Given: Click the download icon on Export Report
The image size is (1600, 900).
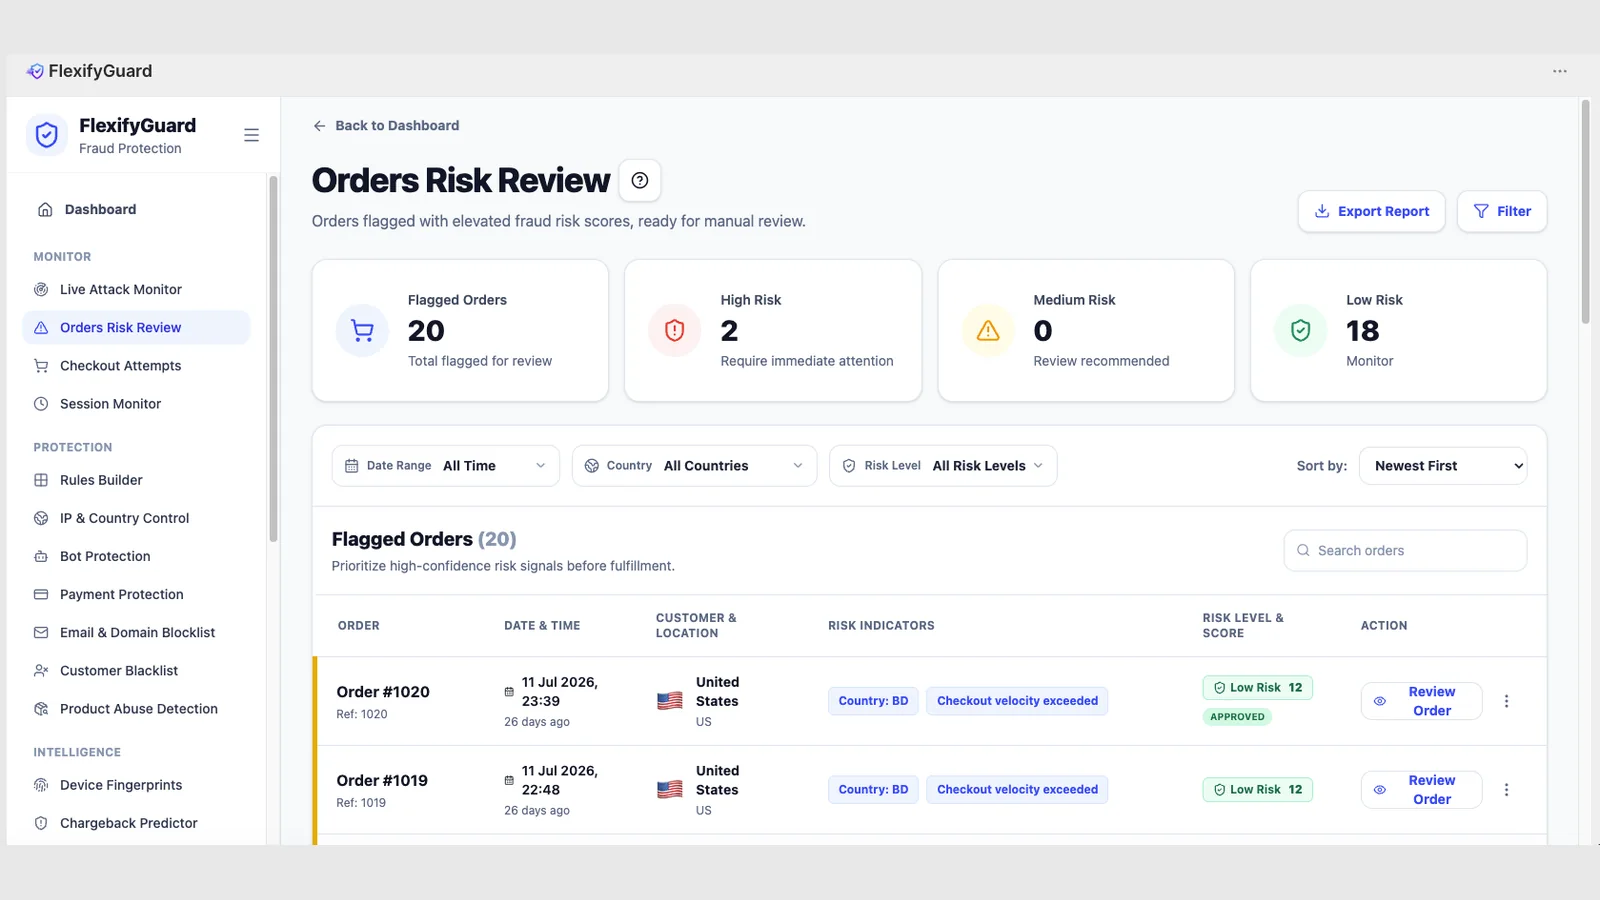Looking at the screenshot, I should point(1322,211).
